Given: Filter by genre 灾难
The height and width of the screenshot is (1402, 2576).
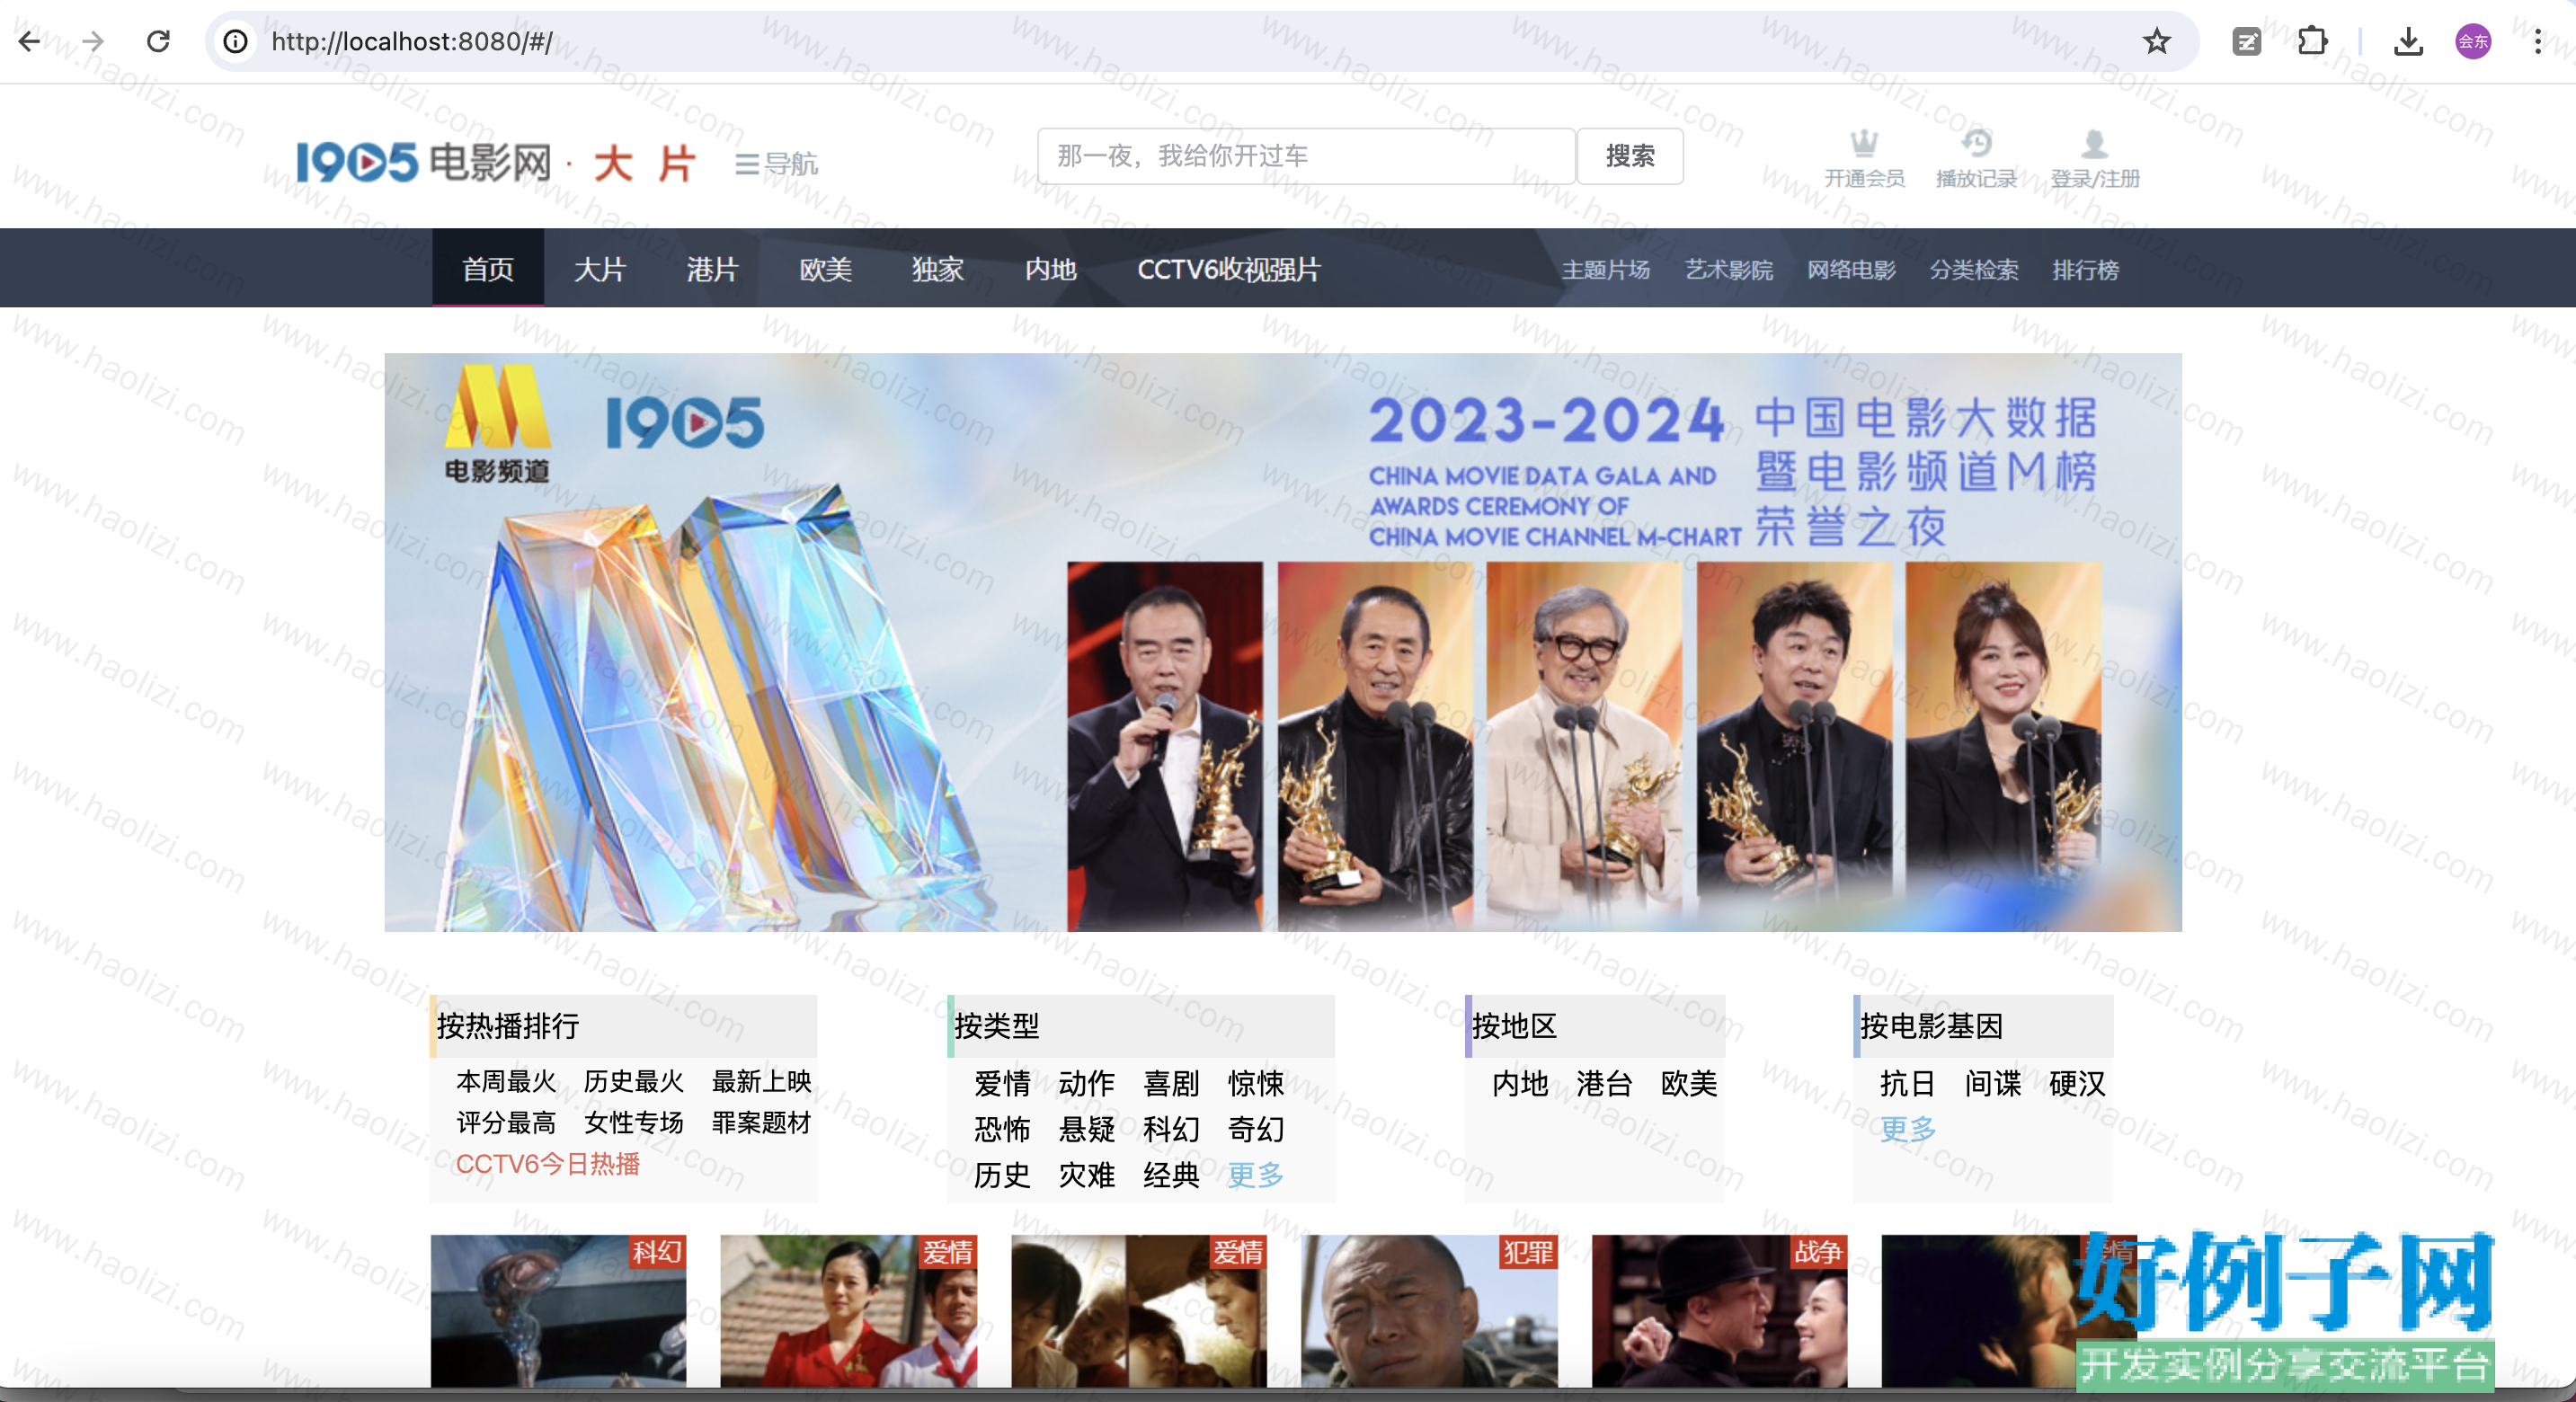Looking at the screenshot, I should pos(1086,1175).
